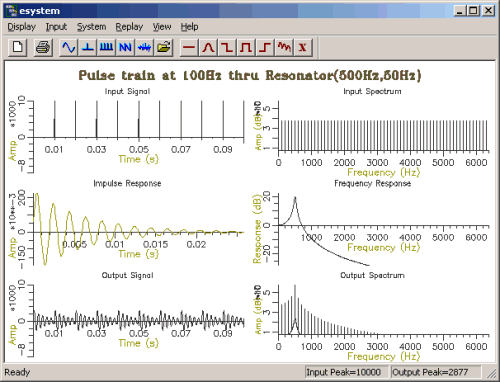Viewport: 500px width, 382px height.
Task: Click the Frequency Response graph peak
Action: (295, 198)
